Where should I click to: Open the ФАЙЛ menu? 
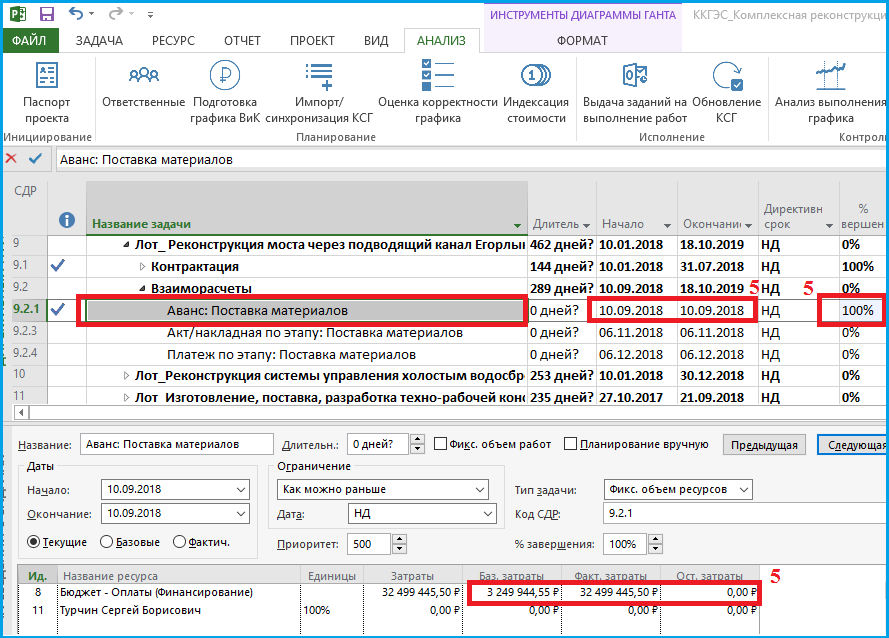29,41
